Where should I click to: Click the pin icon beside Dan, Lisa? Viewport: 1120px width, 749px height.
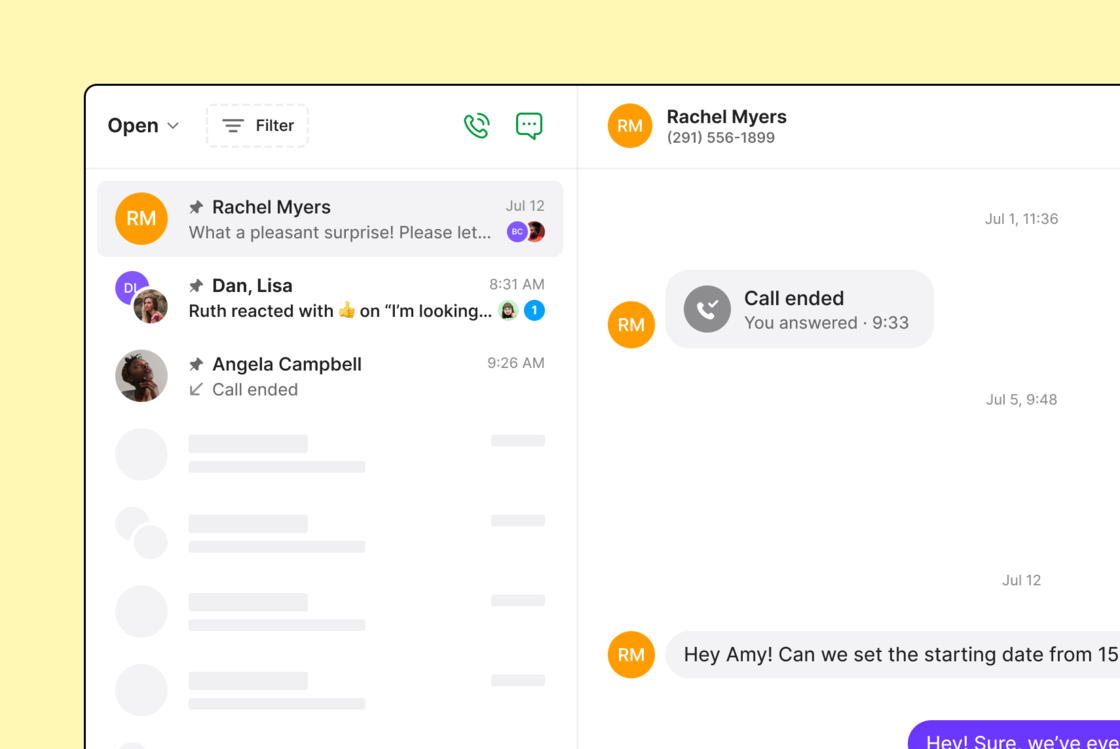pyautogui.click(x=196, y=286)
